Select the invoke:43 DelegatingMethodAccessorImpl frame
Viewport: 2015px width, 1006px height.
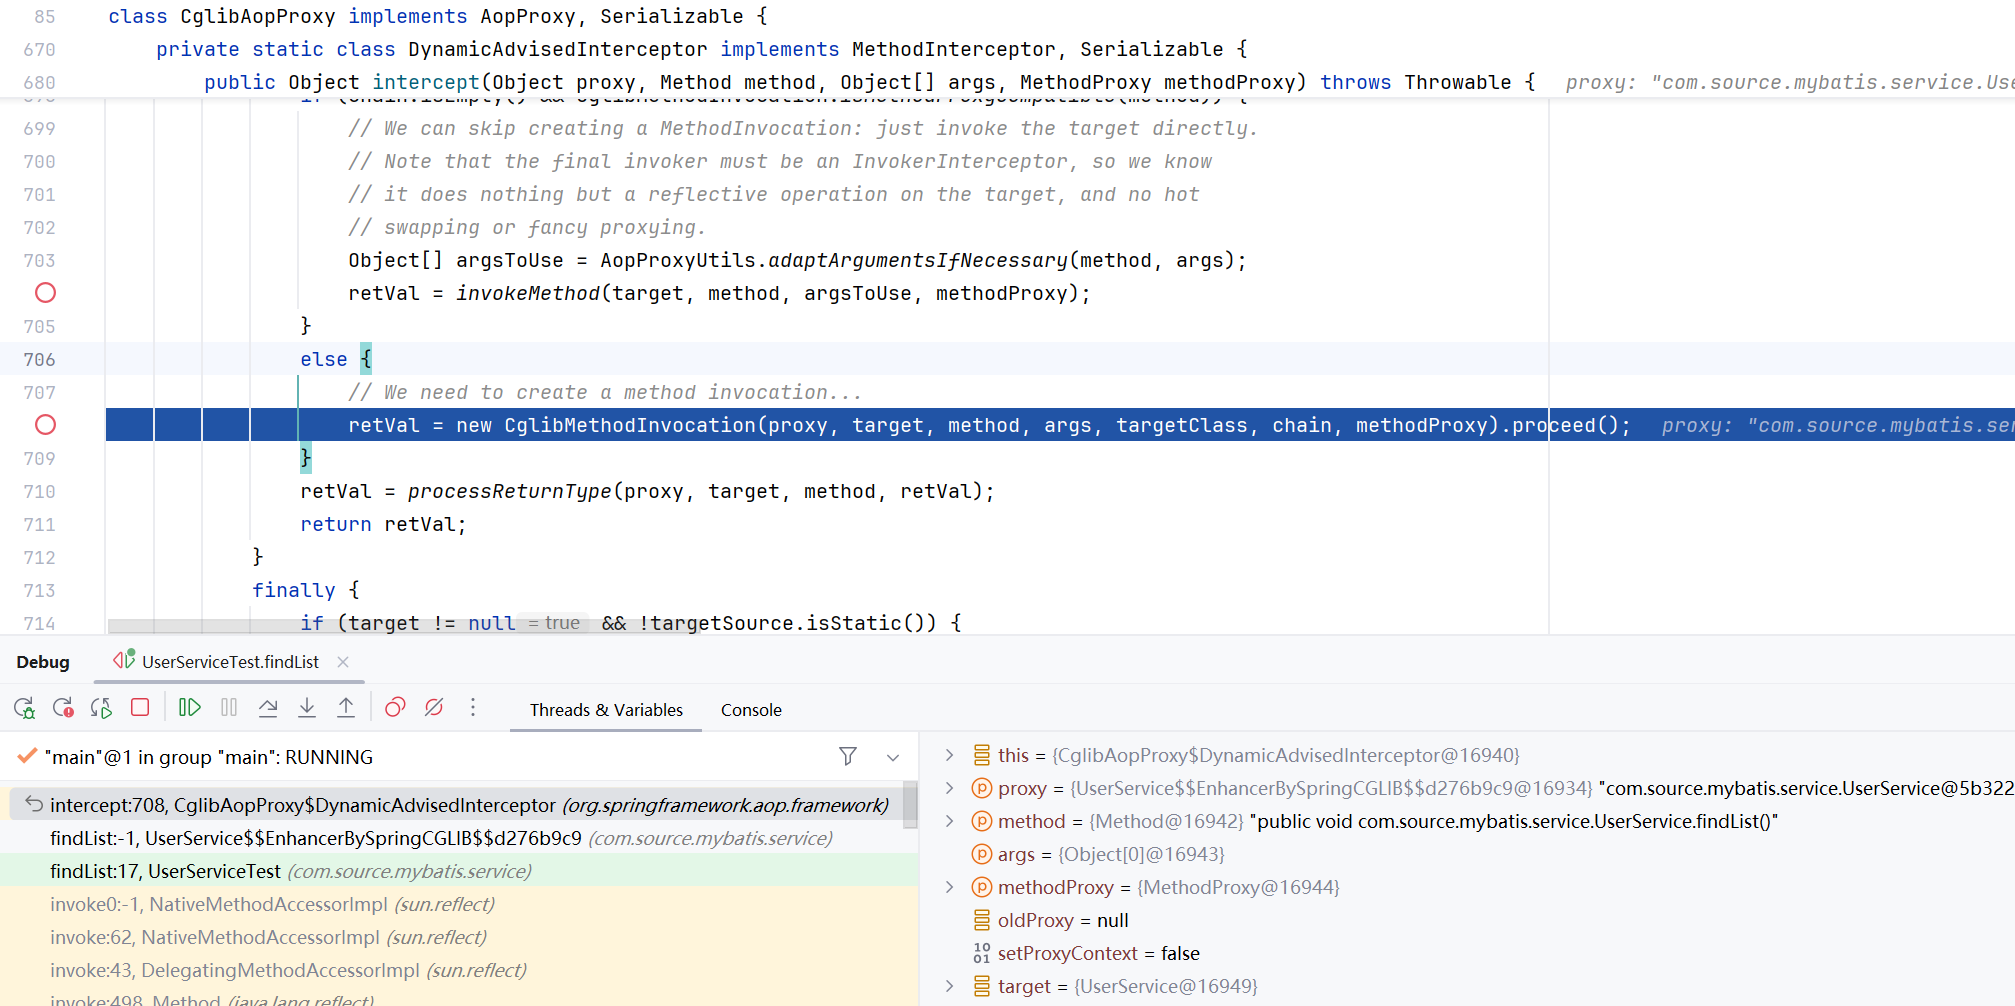459,970
